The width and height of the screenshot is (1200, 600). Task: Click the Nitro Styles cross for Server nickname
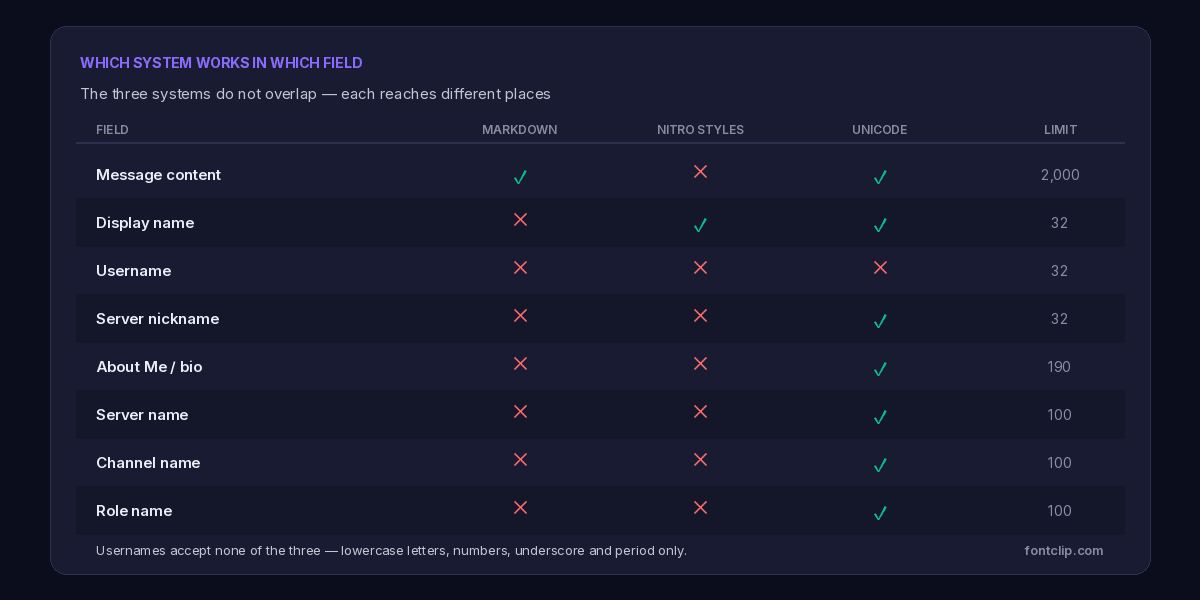700,316
